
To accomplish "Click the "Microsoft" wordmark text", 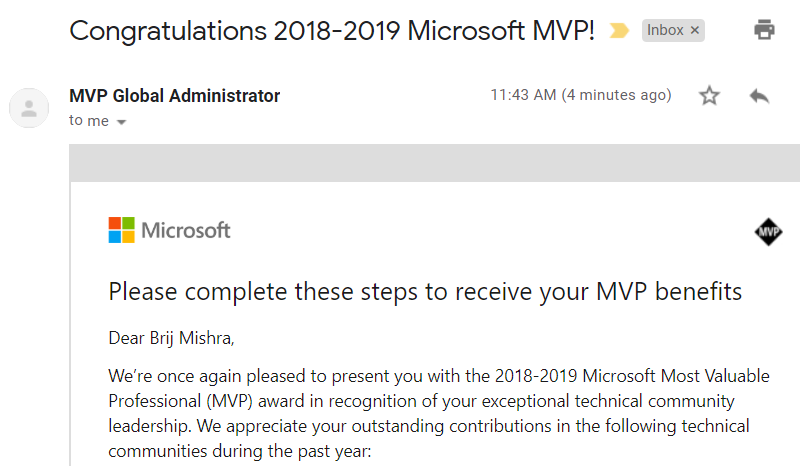I will (186, 231).
